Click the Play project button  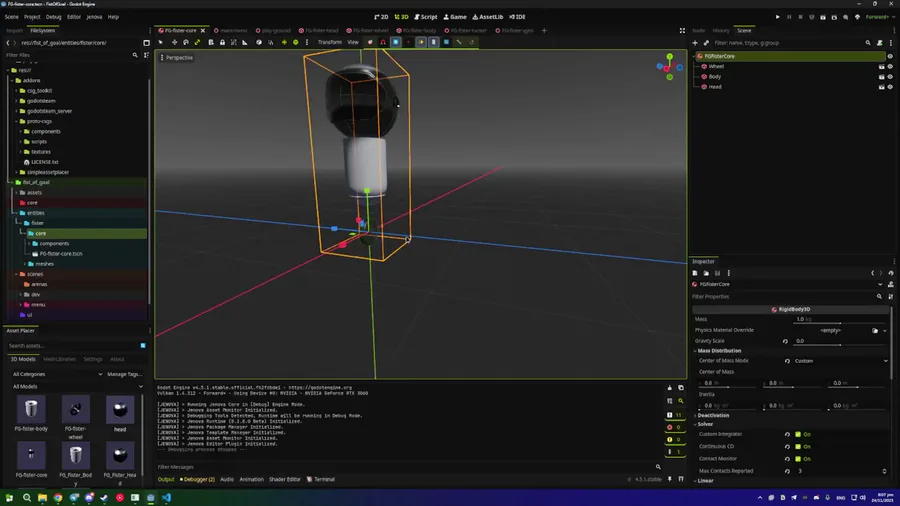(x=778, y=17)
